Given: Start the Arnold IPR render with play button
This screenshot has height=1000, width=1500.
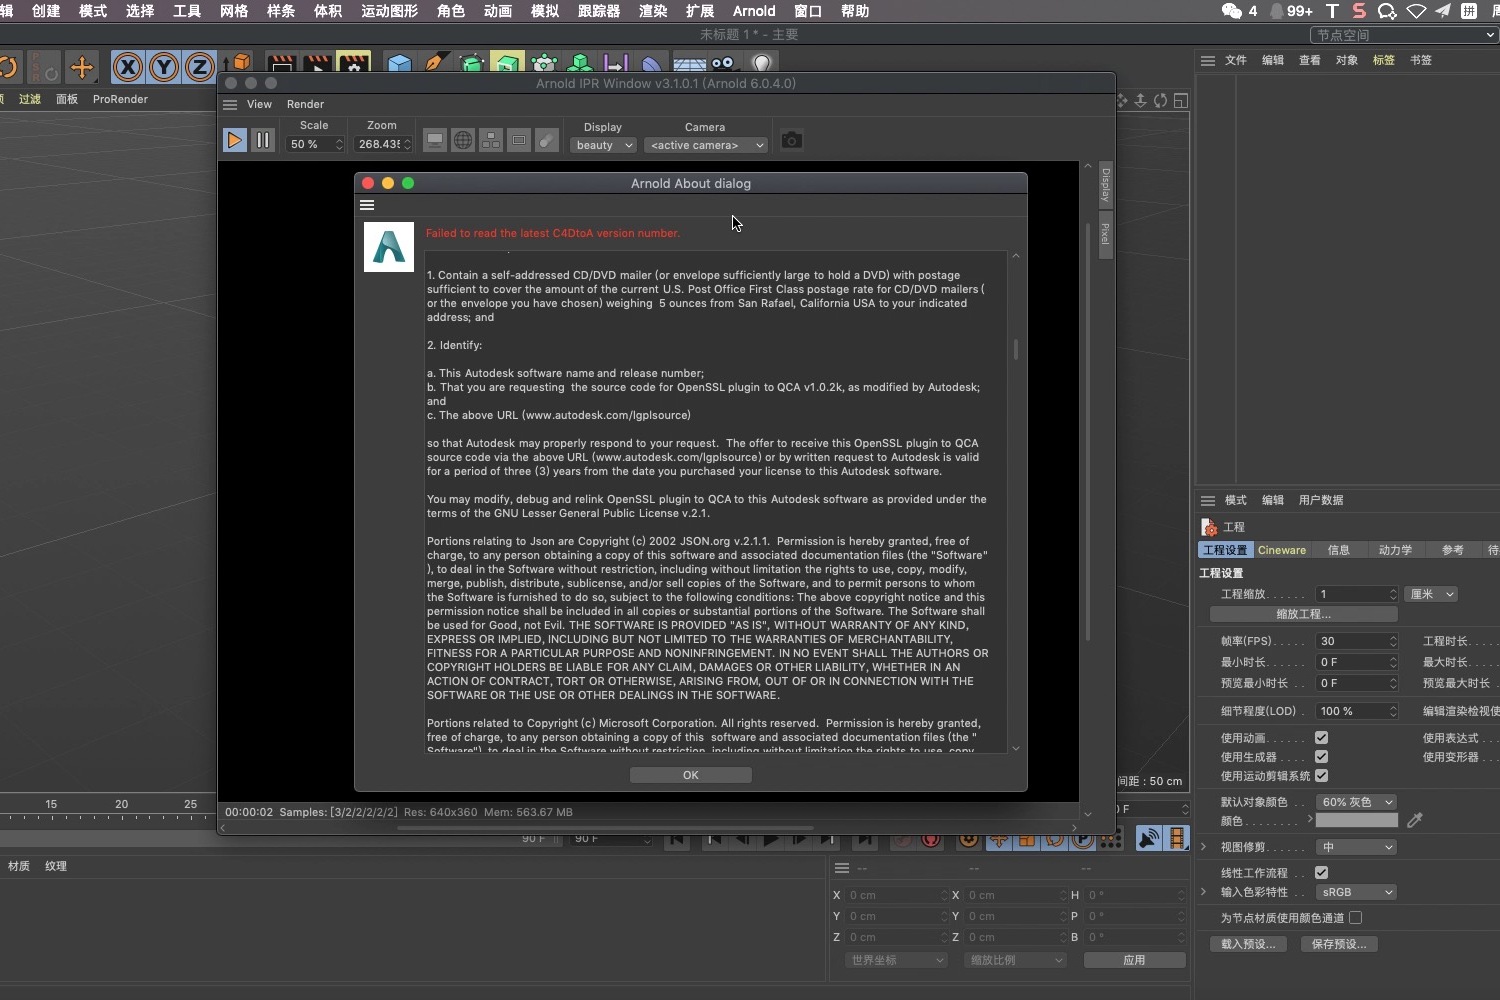Looking at the screenshot, I should (x=234, y=140).
